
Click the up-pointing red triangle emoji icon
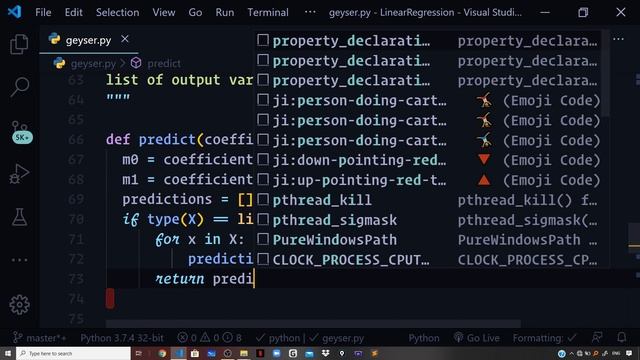484,180
